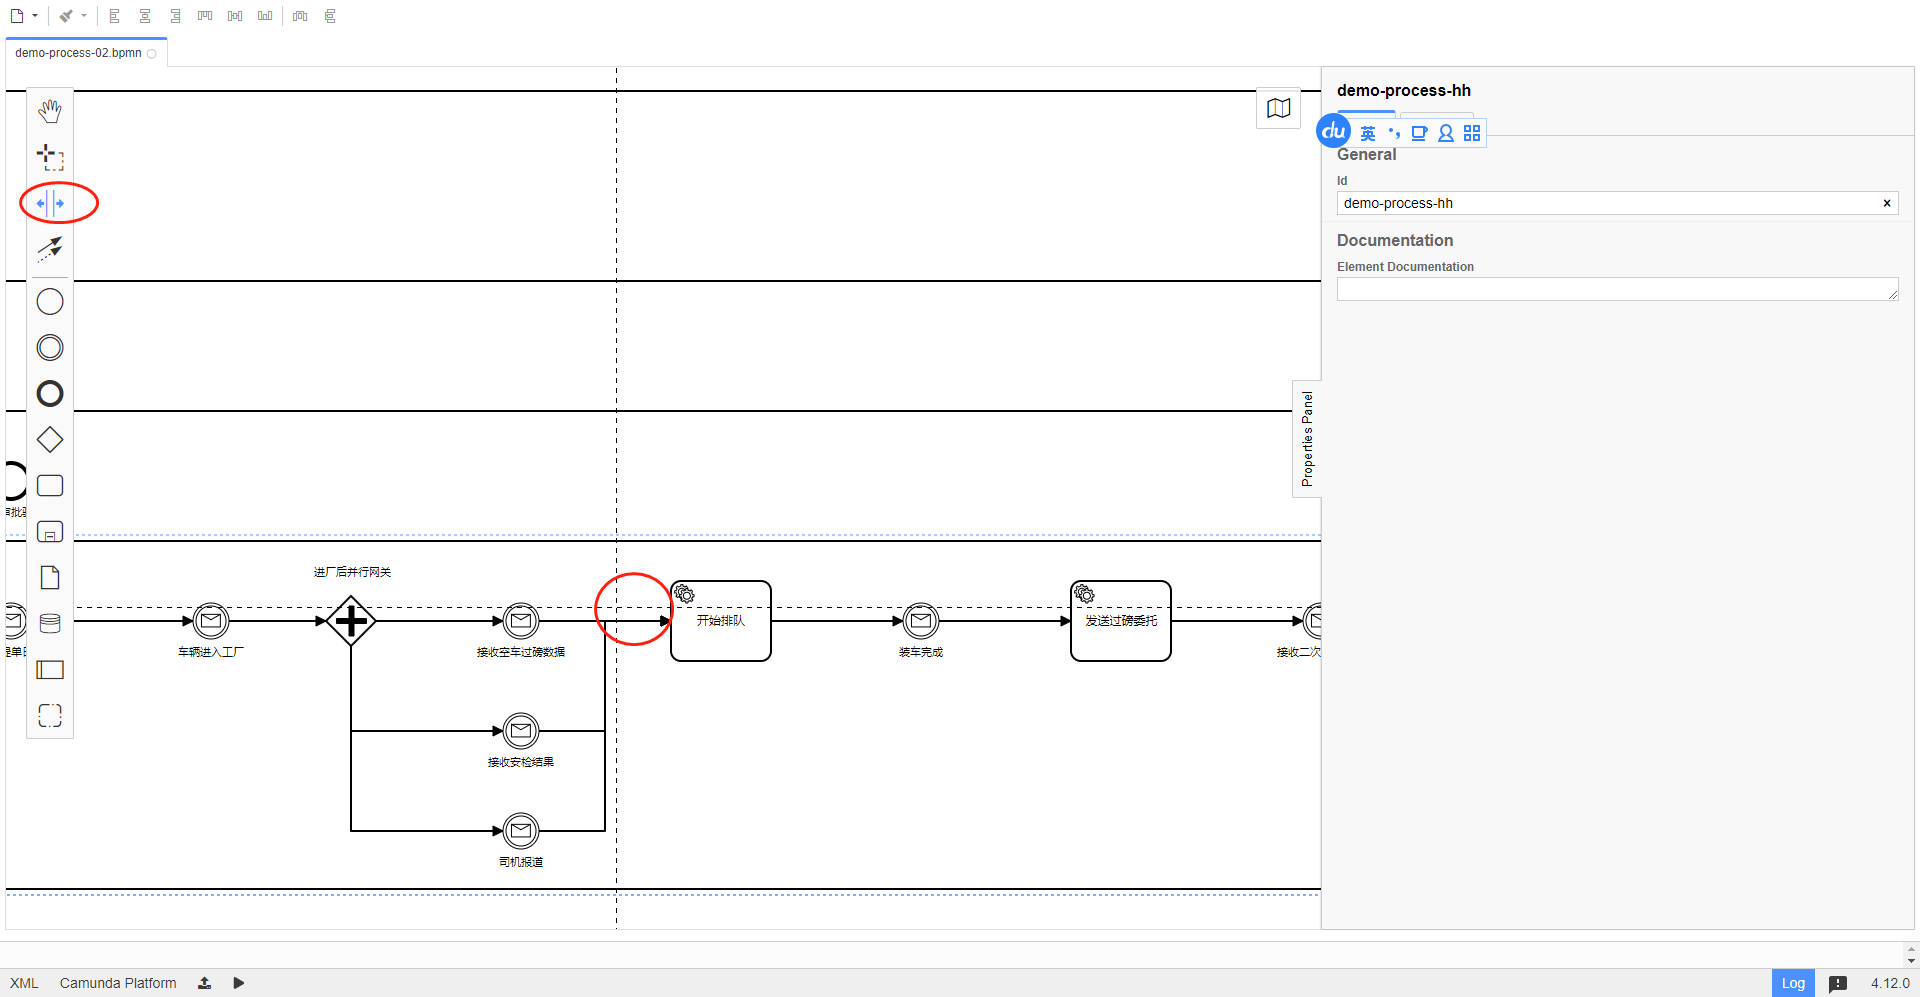Click the feedback icon in status bar
Image resolution: width=1920 pixels, height=997 pixels.
pyautogui.click(x=1838, y=983)
